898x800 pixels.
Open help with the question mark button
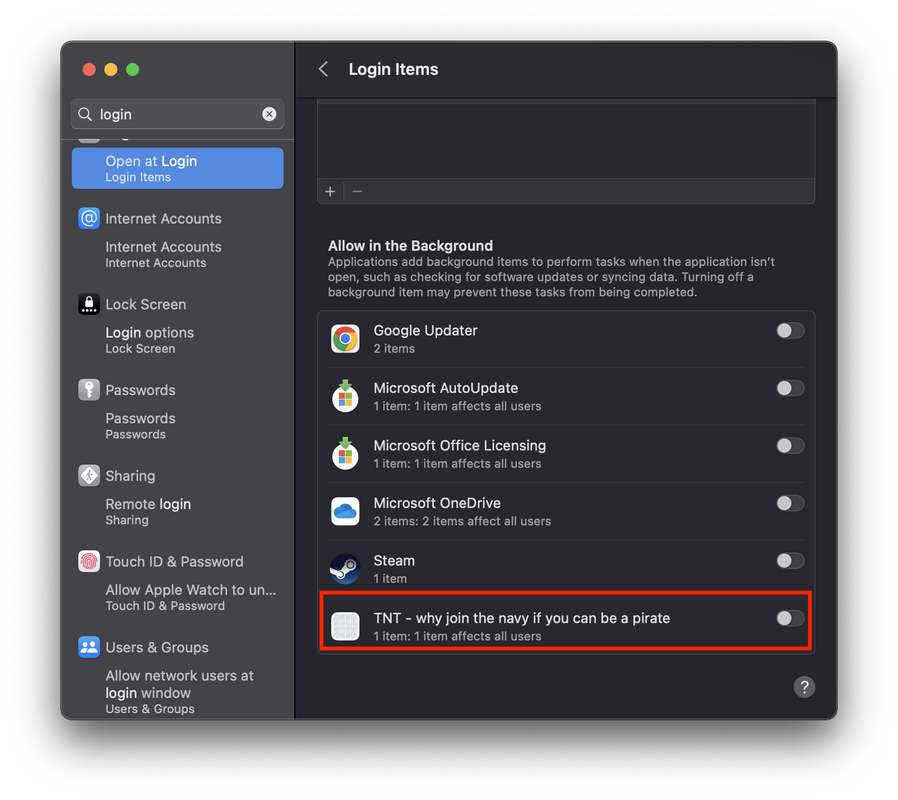pyautogui.click(x=804, y=687)
